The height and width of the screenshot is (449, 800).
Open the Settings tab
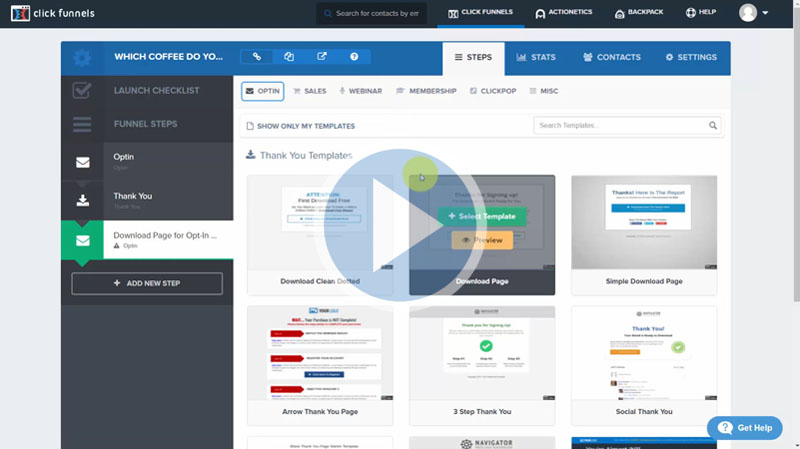pyautogui.click(x=690, y=57)
